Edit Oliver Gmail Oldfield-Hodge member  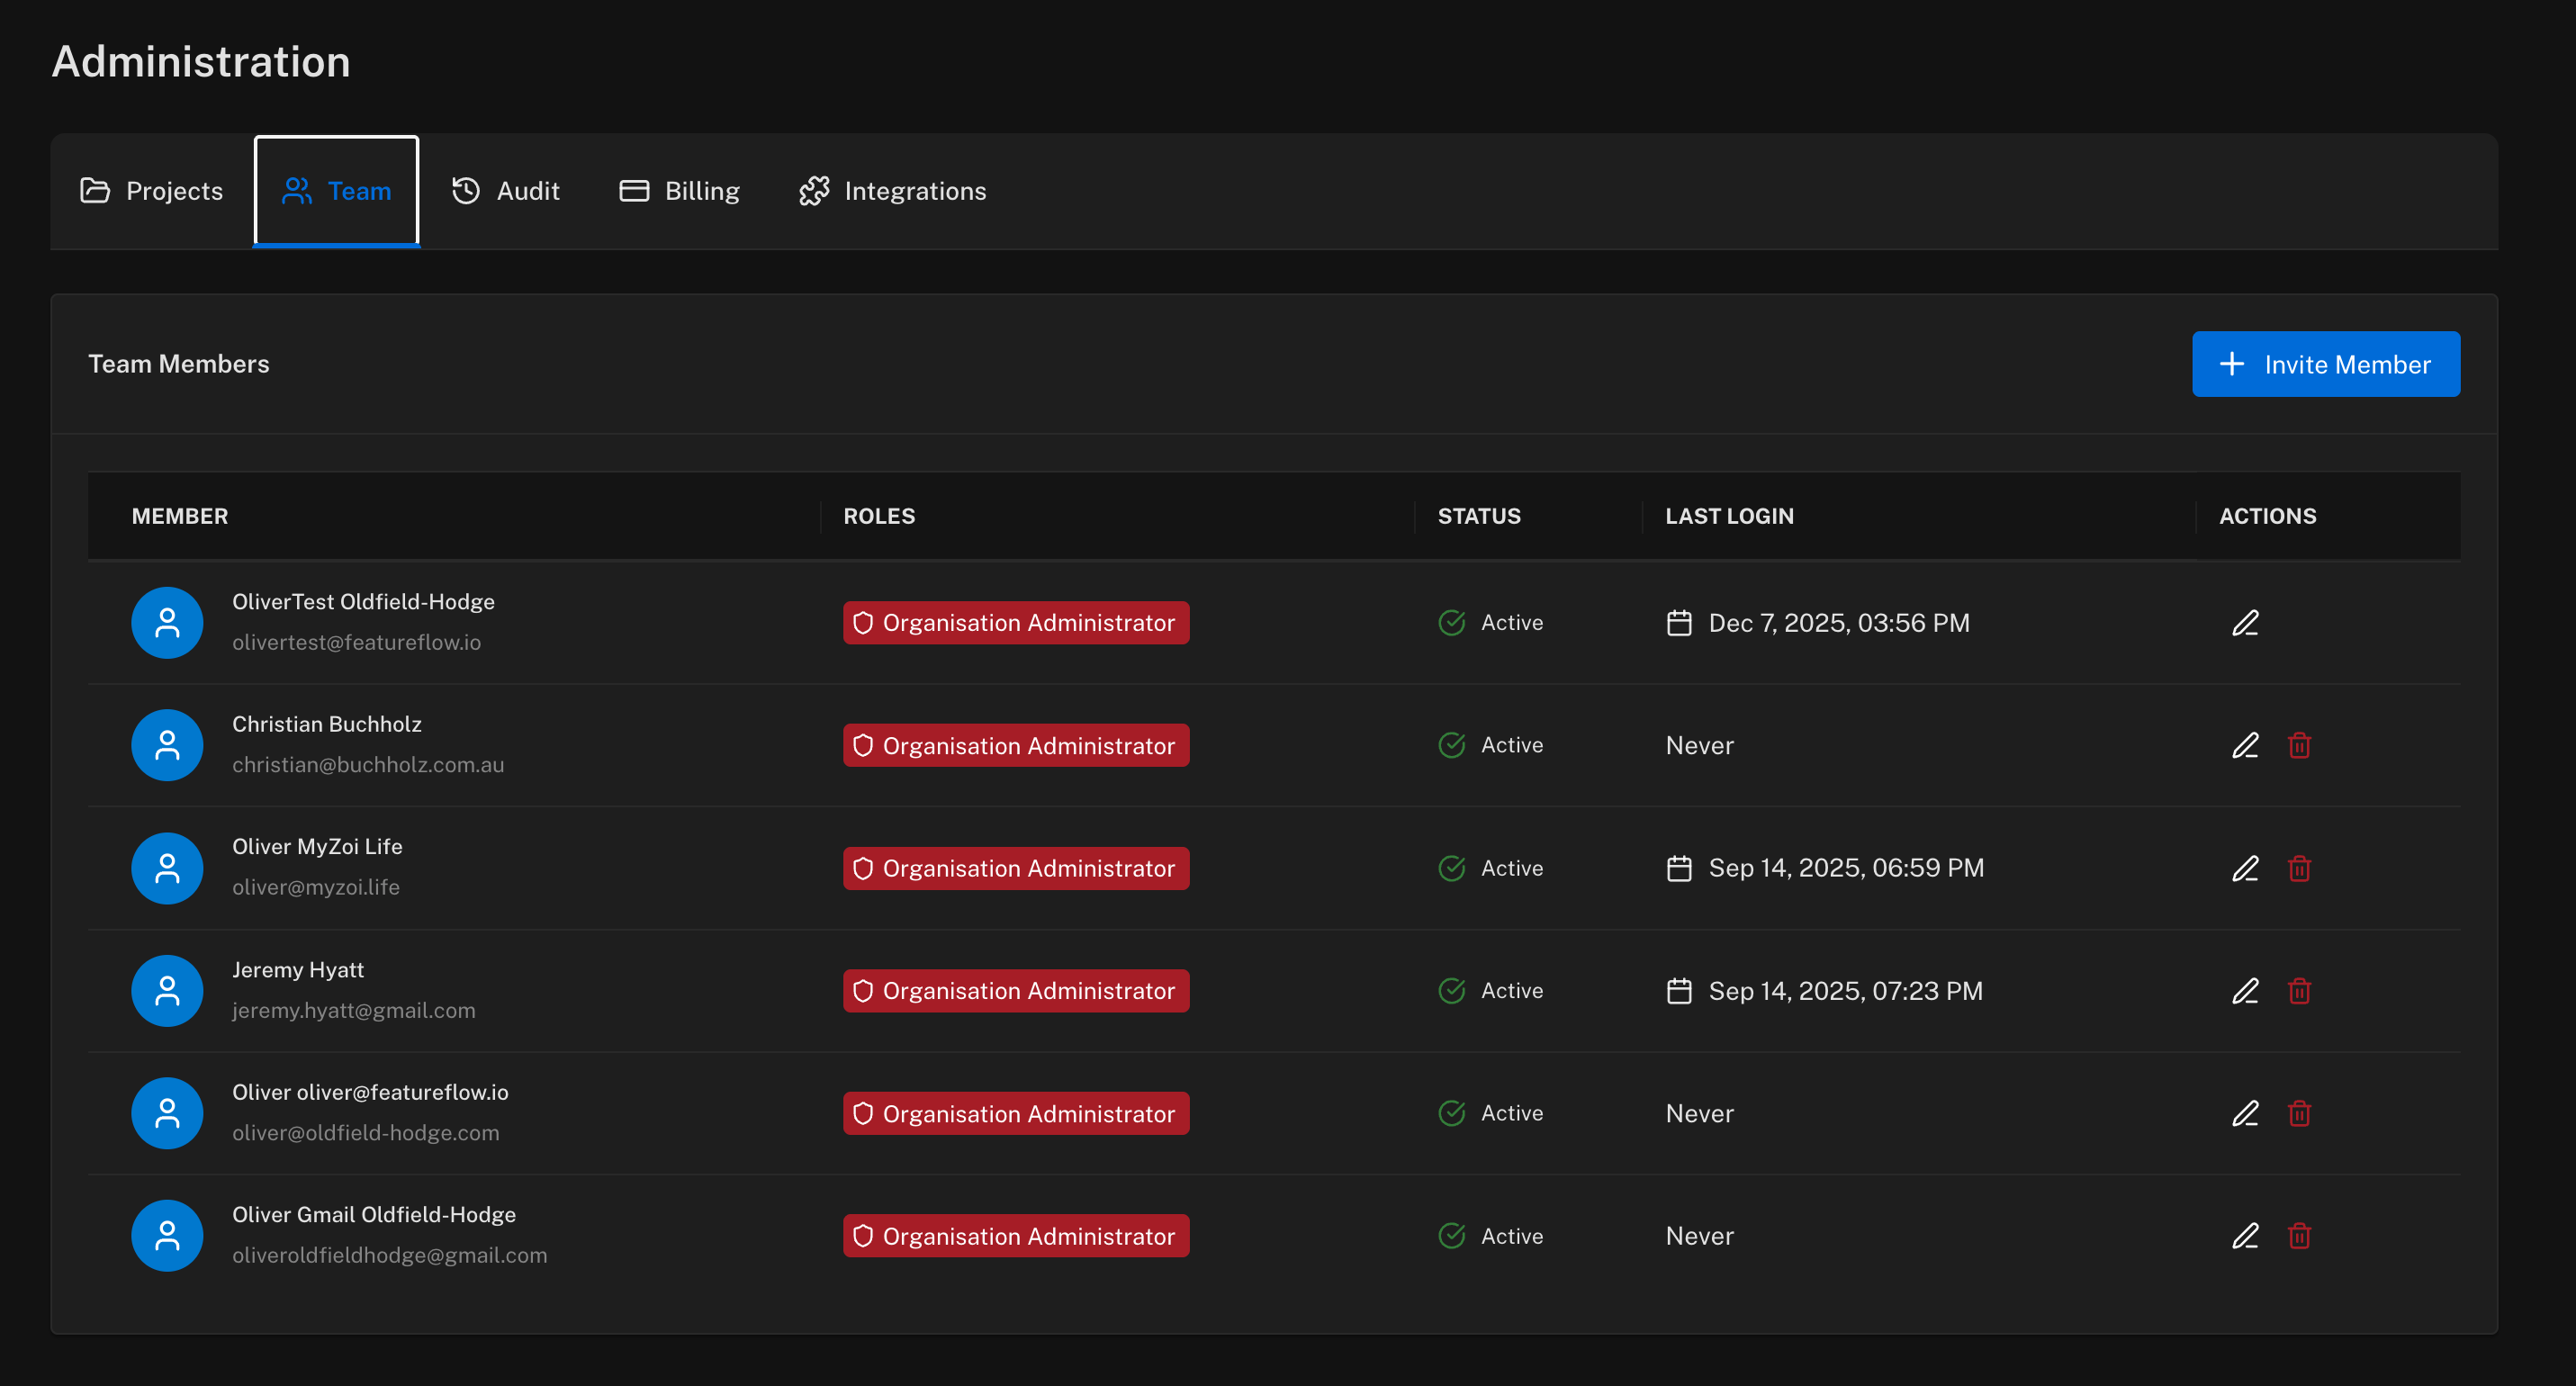point(2245,1236)
